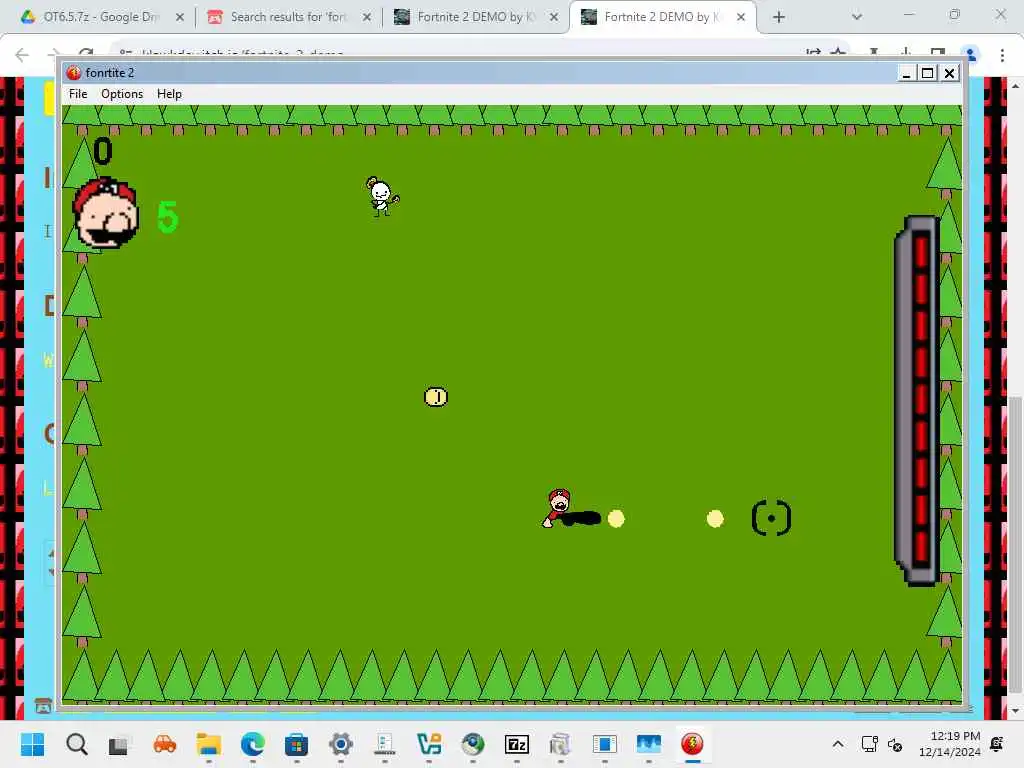Open the Chrome profile avatar
Image resolution: width=1024 pixels, height=768 pixels.
970,56
